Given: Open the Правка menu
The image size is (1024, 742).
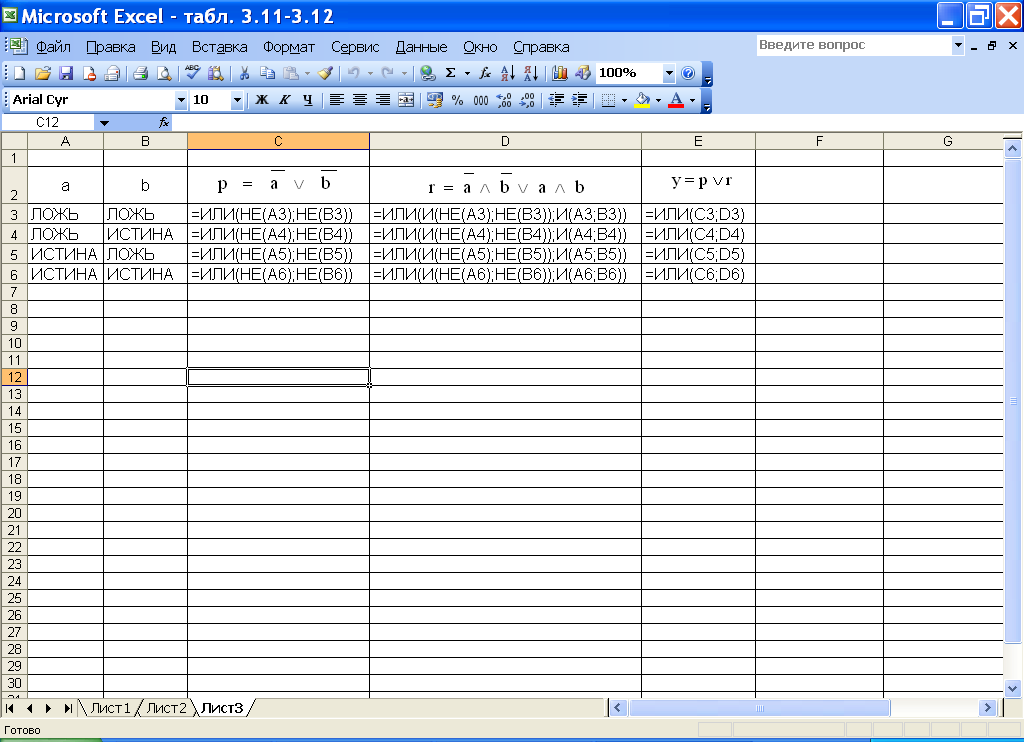Looking at the screenshot, I should point(111,47).
